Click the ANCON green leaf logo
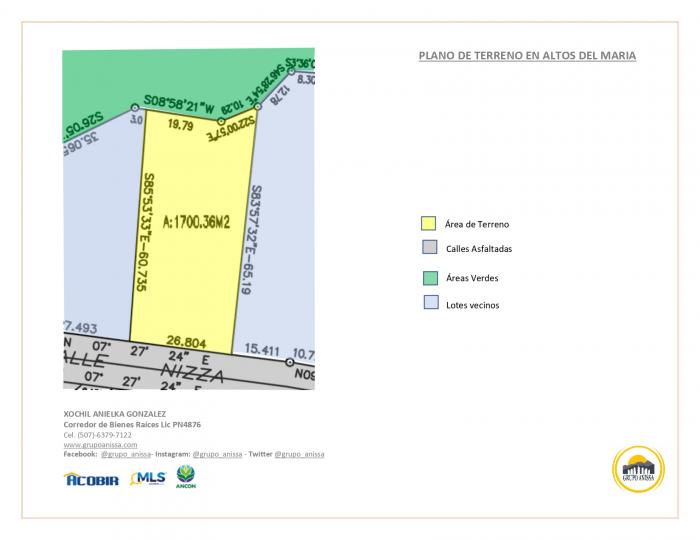This screenshot has width=700, height=540. (186, 476)
